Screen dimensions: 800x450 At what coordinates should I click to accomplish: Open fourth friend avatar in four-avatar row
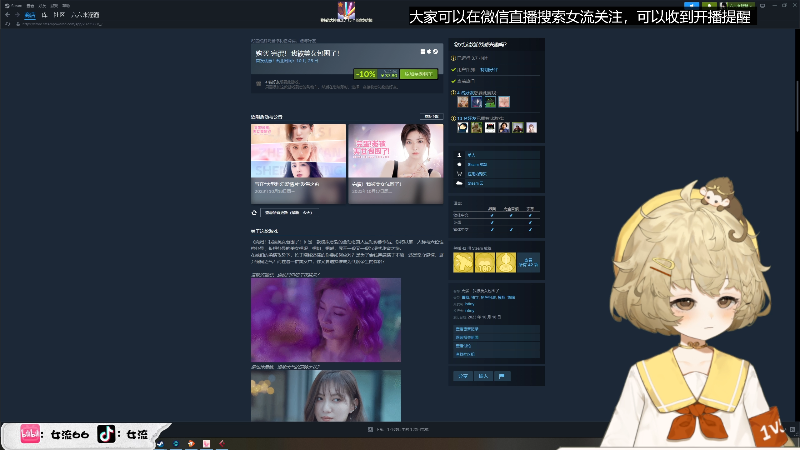click(x=504, y=102)
